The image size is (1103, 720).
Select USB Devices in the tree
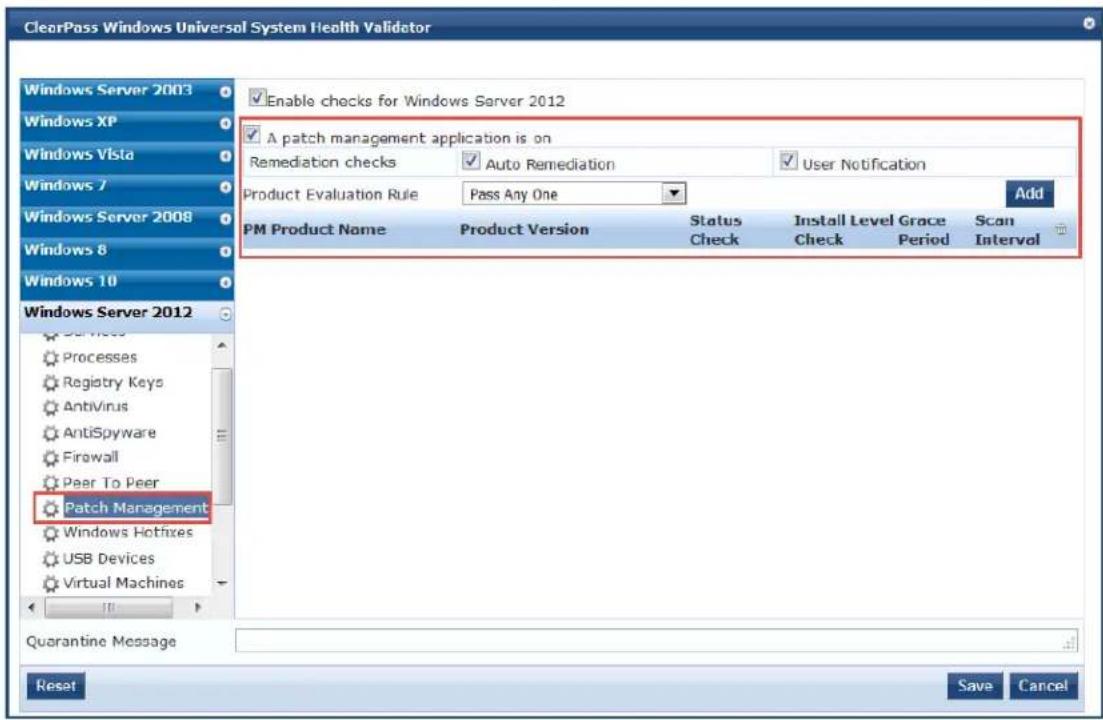[x=108, y=558]
